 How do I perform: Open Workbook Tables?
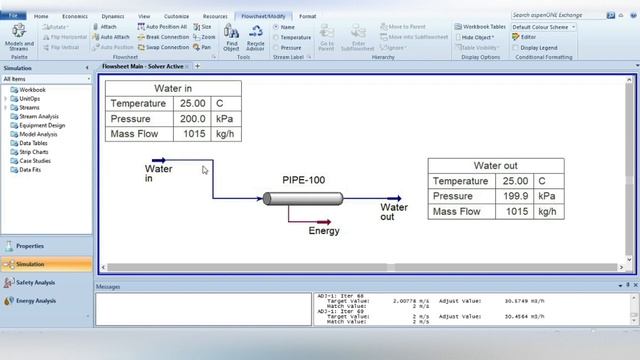480,27
